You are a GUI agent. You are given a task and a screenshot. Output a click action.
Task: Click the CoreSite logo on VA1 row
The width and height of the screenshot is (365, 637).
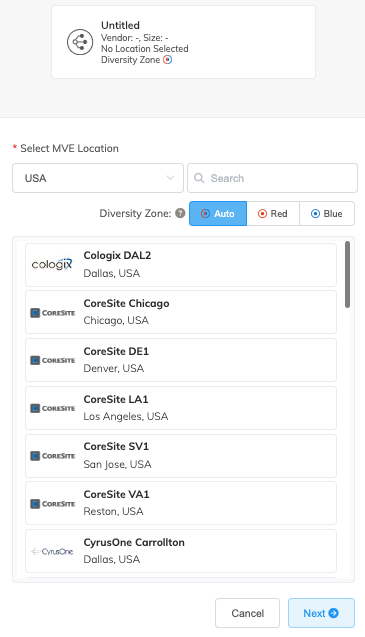(x=53, y=504)
